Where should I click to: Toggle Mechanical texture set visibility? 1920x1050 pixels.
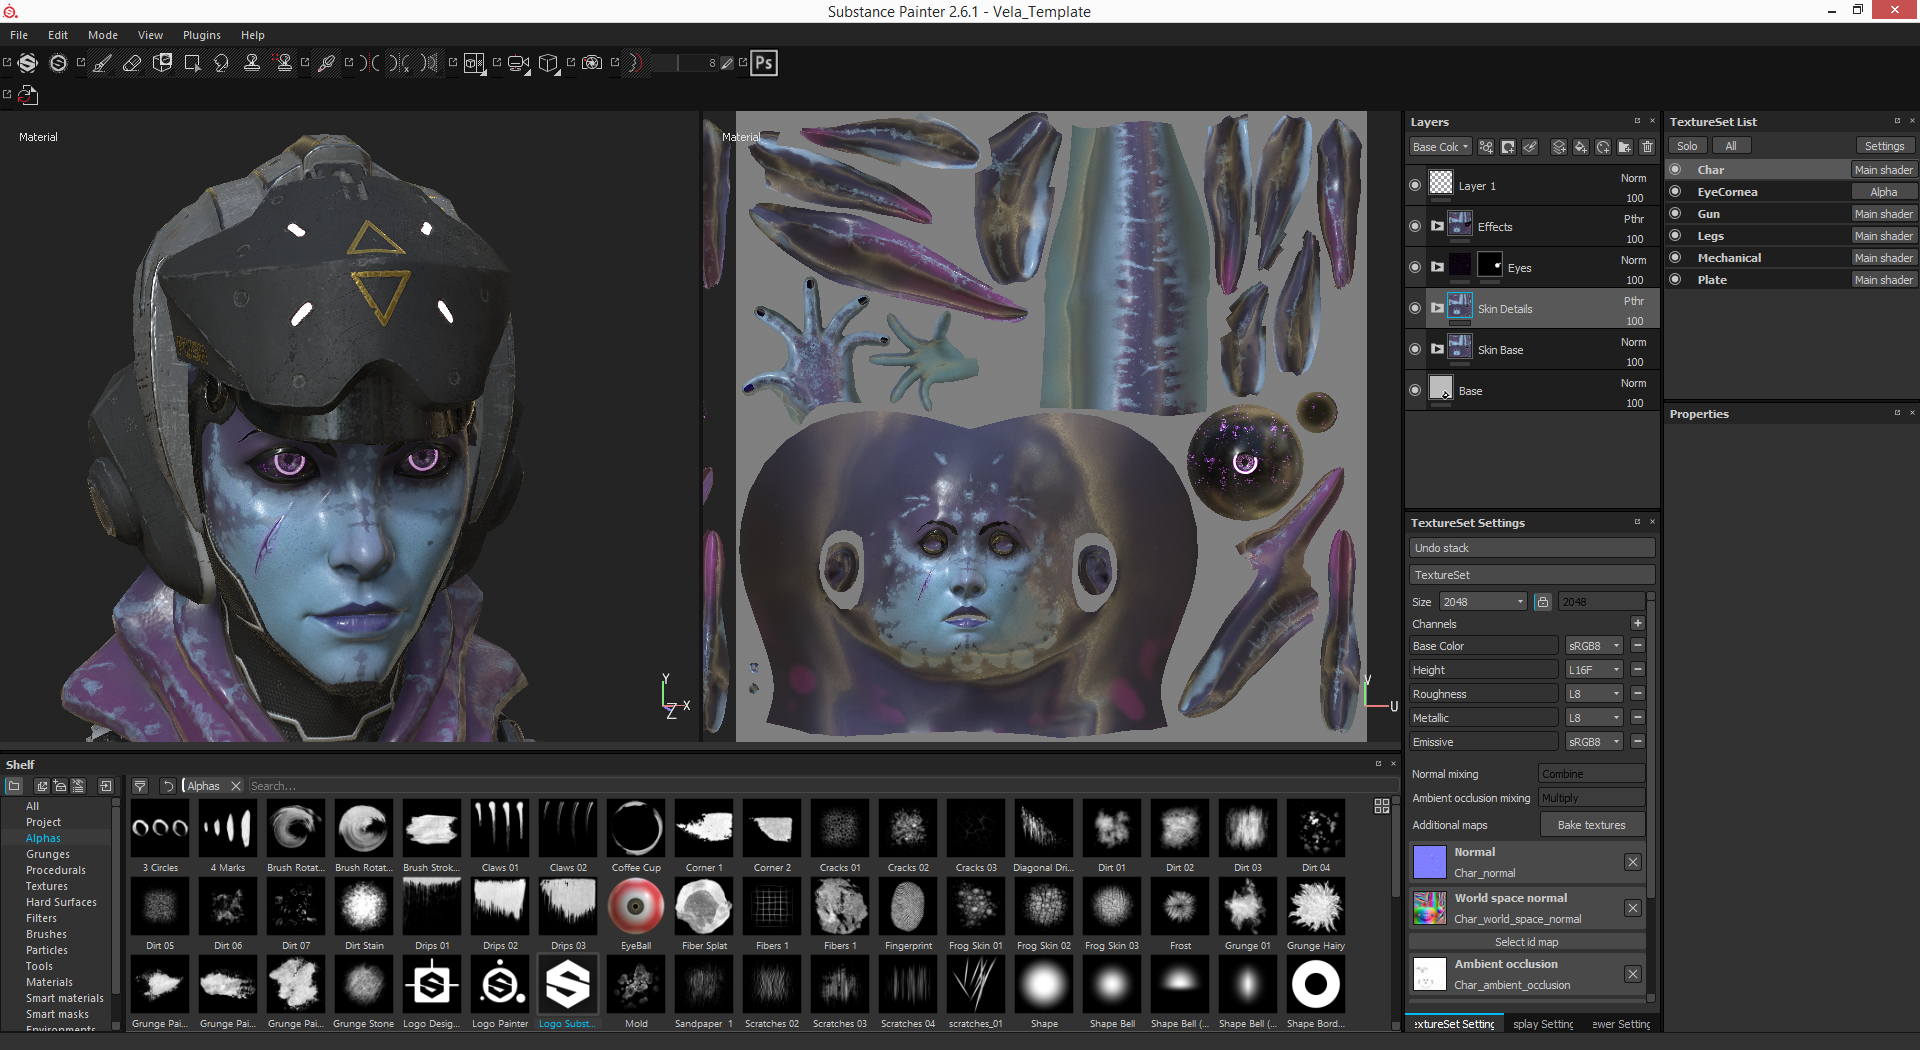point(1676,257)
